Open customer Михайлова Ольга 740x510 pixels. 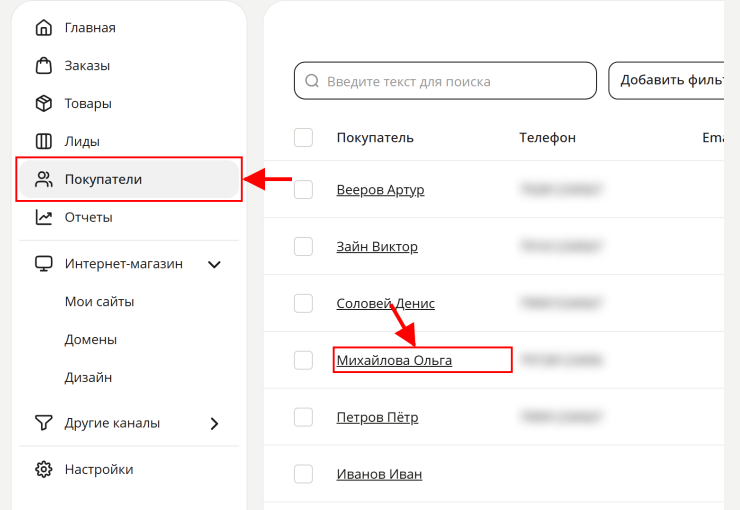click(394, 360)
